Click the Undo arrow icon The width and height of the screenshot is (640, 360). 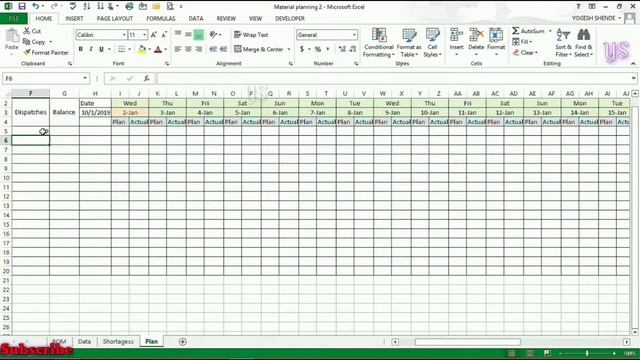pos(36,7)
